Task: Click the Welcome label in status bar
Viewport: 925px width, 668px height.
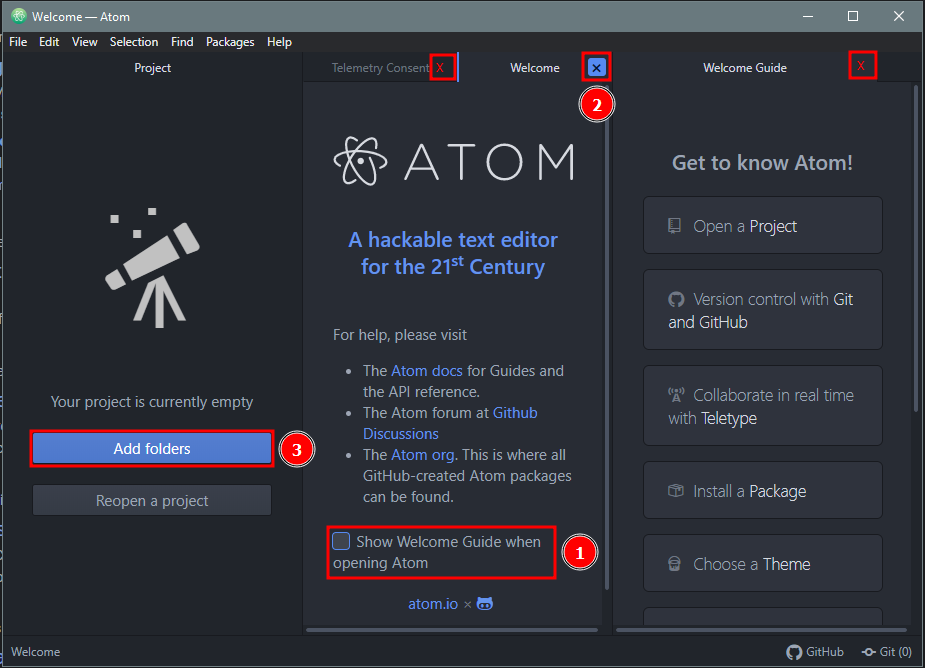Action: (x=36, y=651)
